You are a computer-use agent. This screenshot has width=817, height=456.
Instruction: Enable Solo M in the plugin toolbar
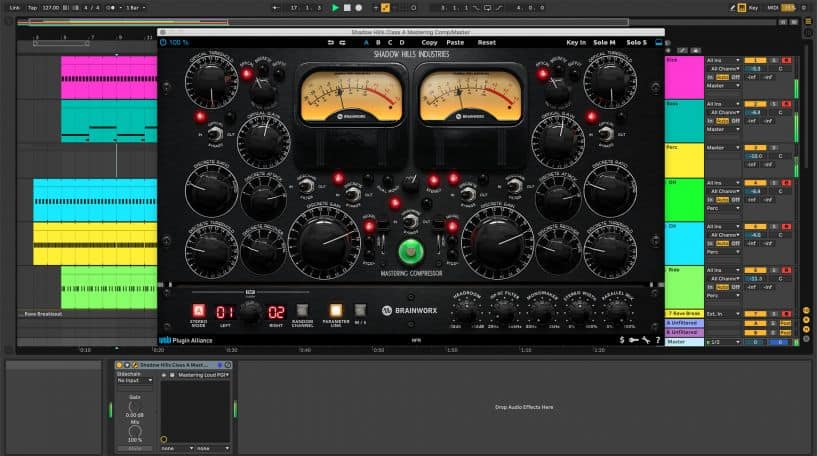click(x=604, y=43)
